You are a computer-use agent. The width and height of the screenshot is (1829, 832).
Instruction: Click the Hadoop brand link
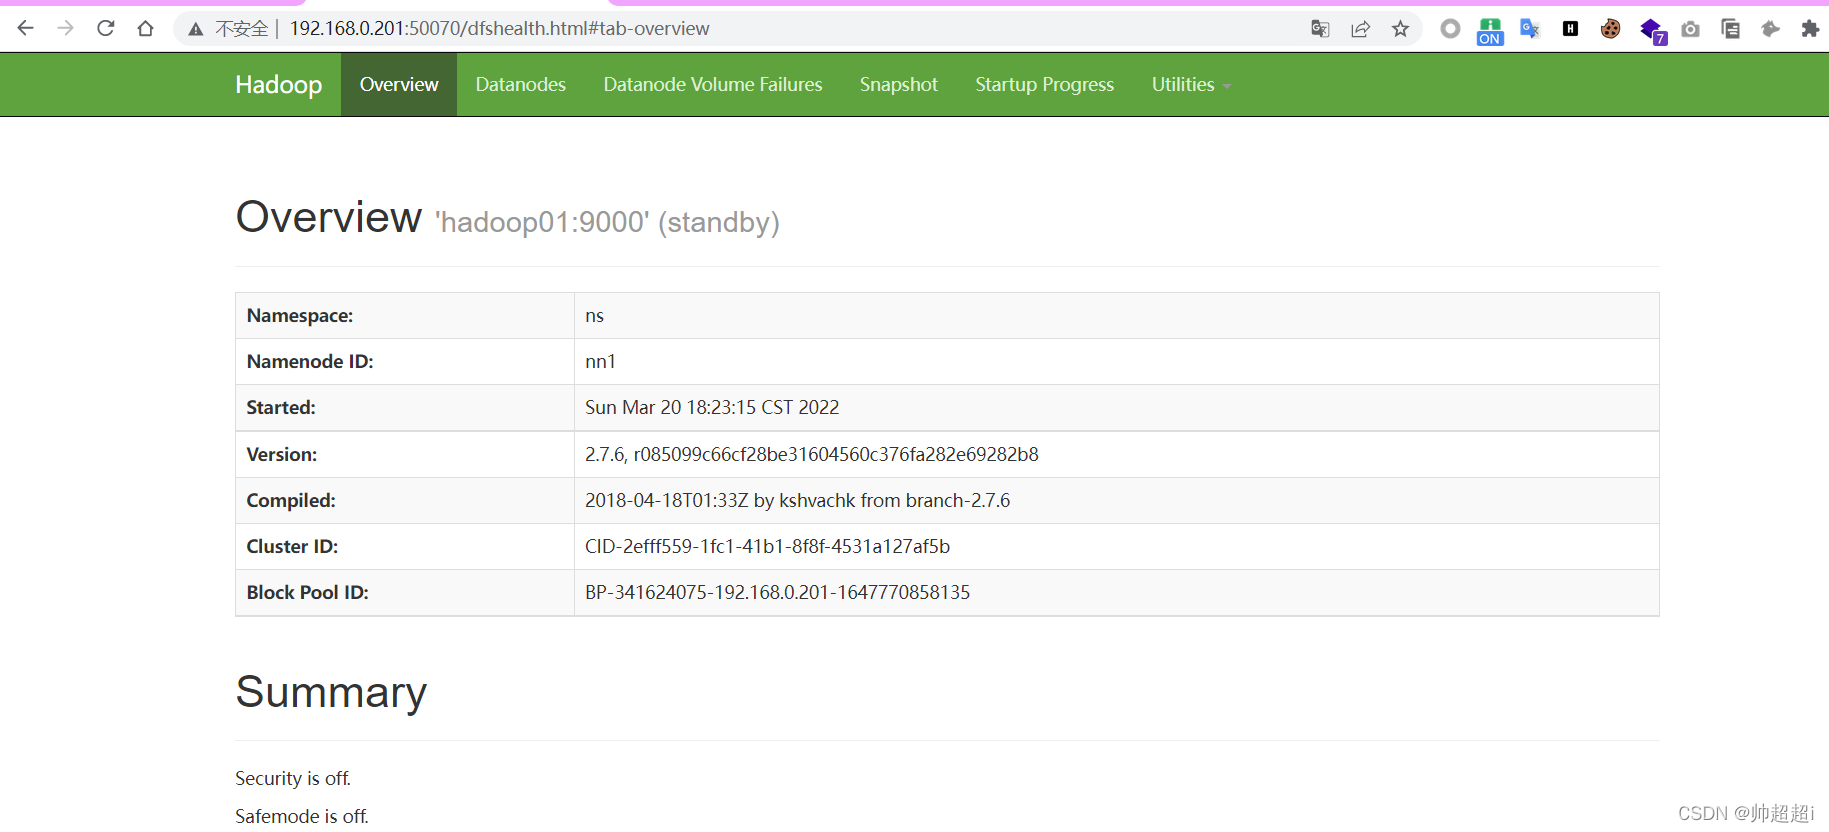click(x=279, y=85)
